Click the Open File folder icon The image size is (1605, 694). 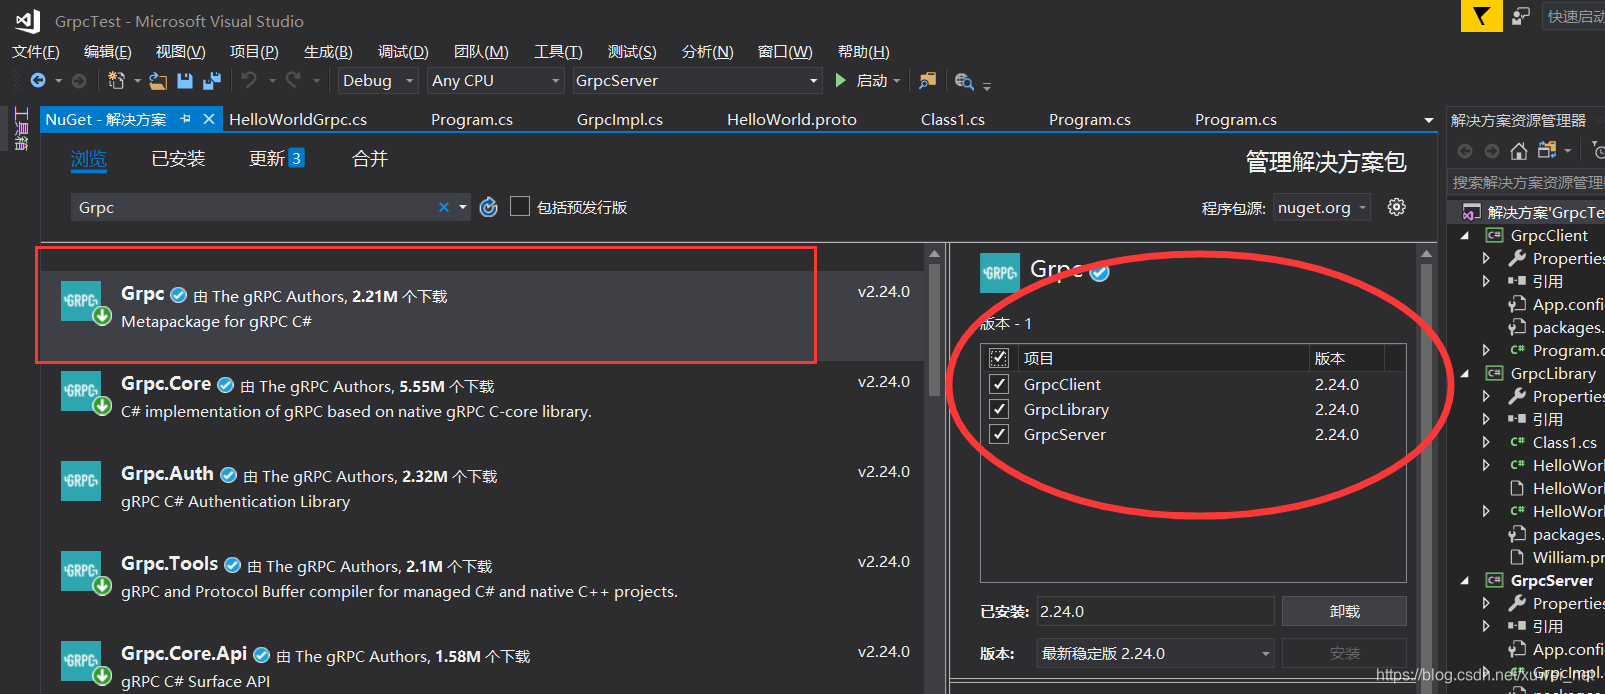click(158, 80)
